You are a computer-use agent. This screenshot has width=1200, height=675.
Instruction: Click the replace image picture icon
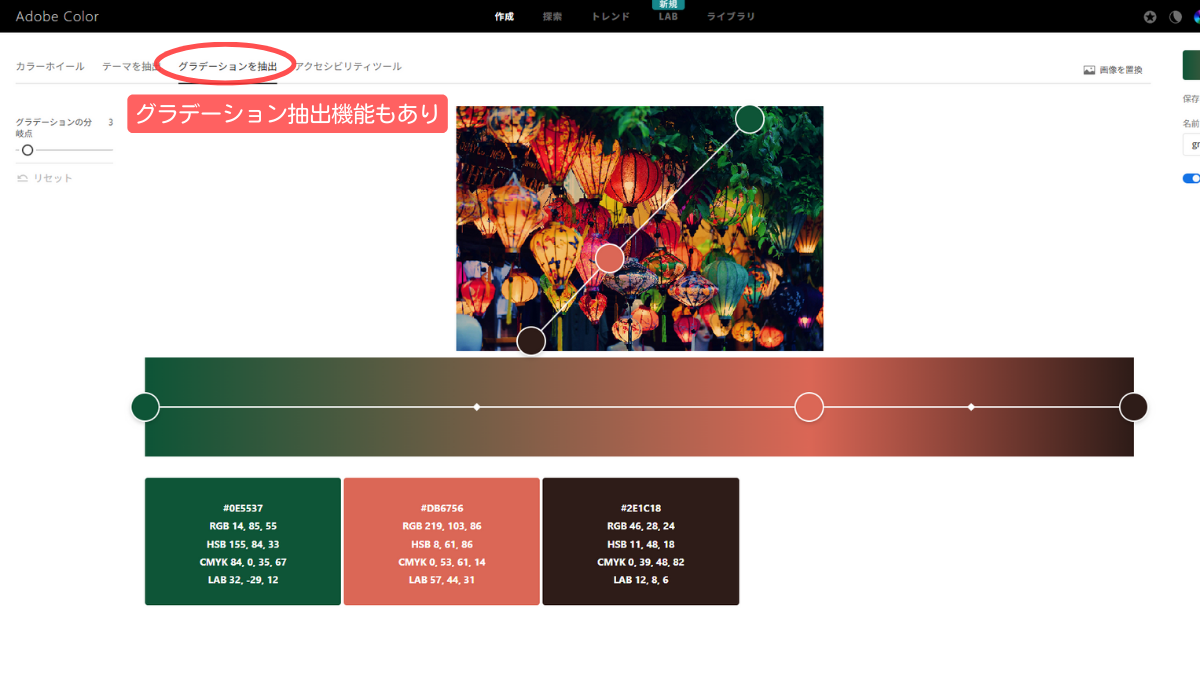pyautogui.click(x=1089, y=70)
